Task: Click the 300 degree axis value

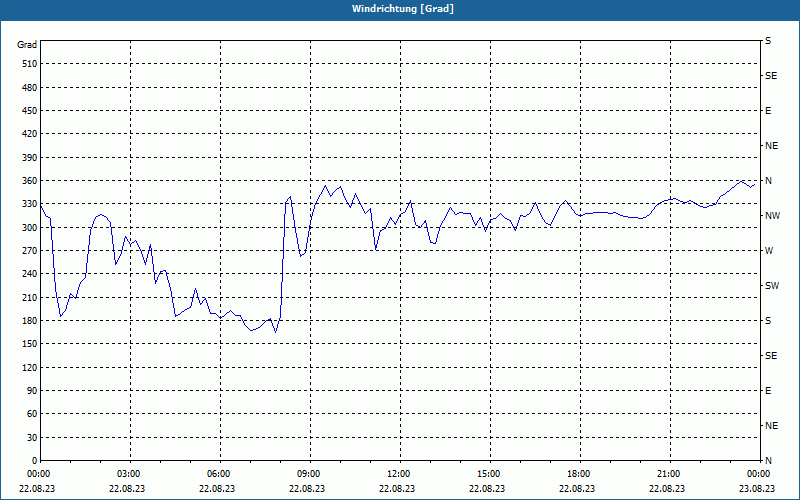Action: (30, 228)
